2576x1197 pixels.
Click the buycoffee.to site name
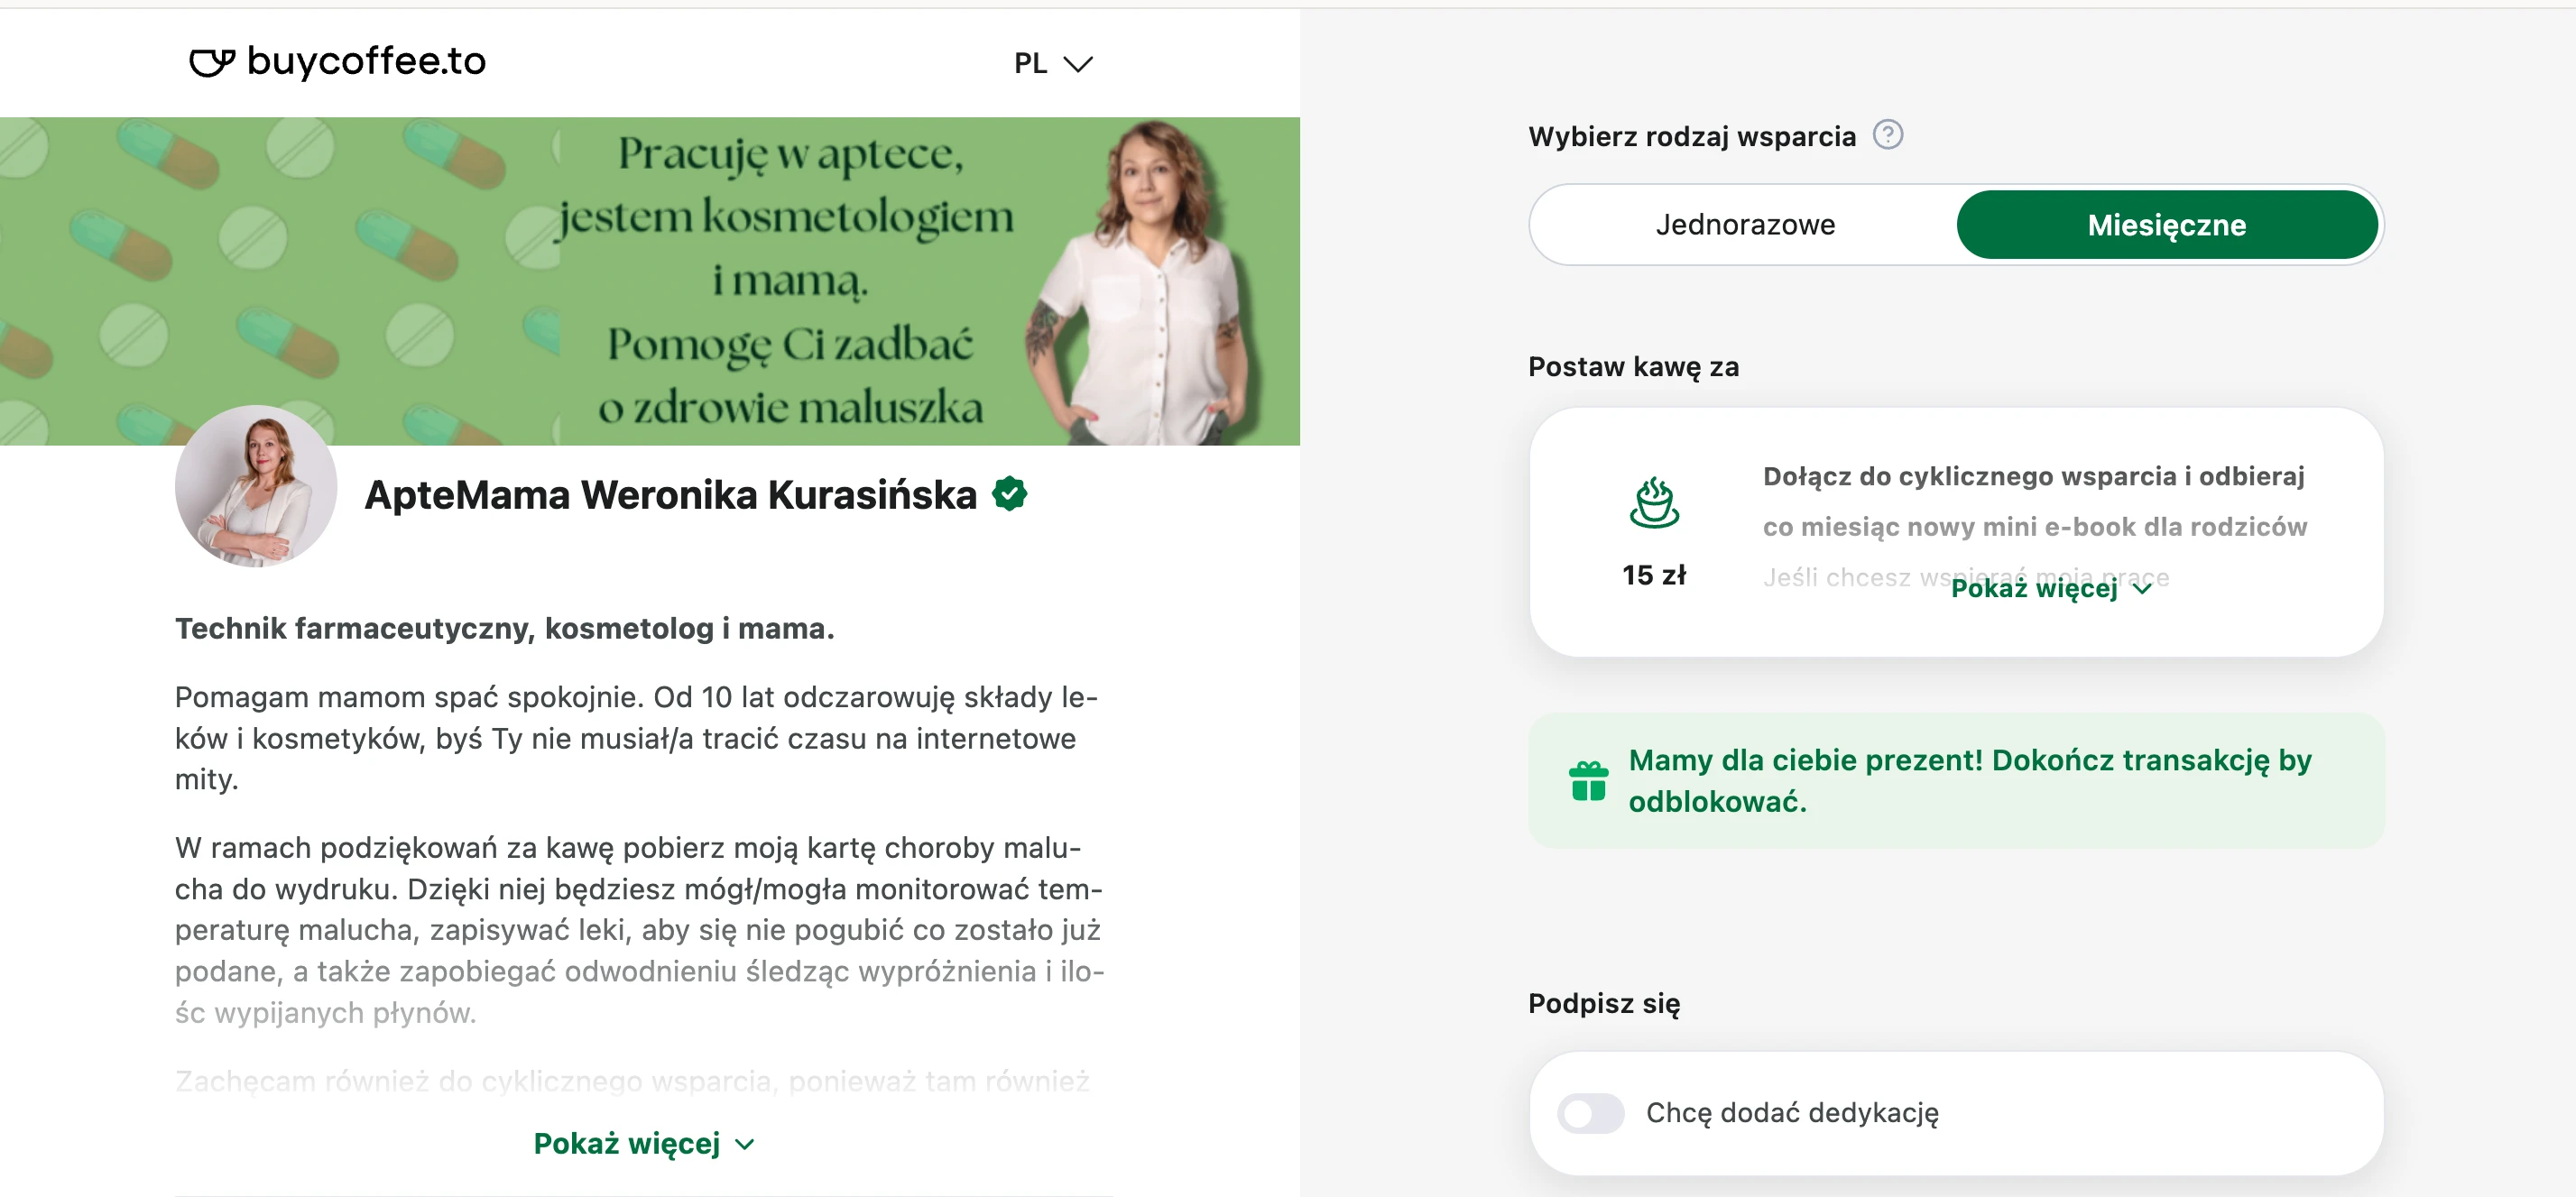[x=366, y=62]
